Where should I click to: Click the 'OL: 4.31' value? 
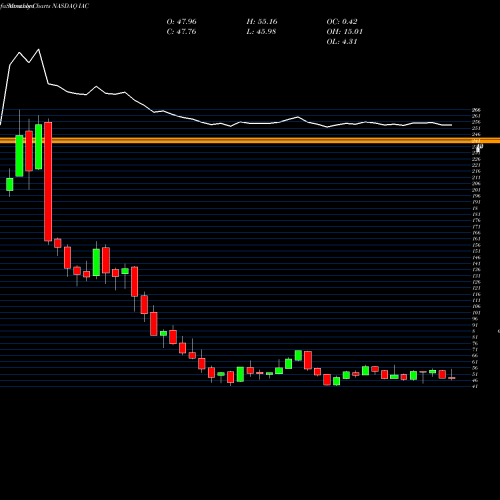tap(342, 42)
